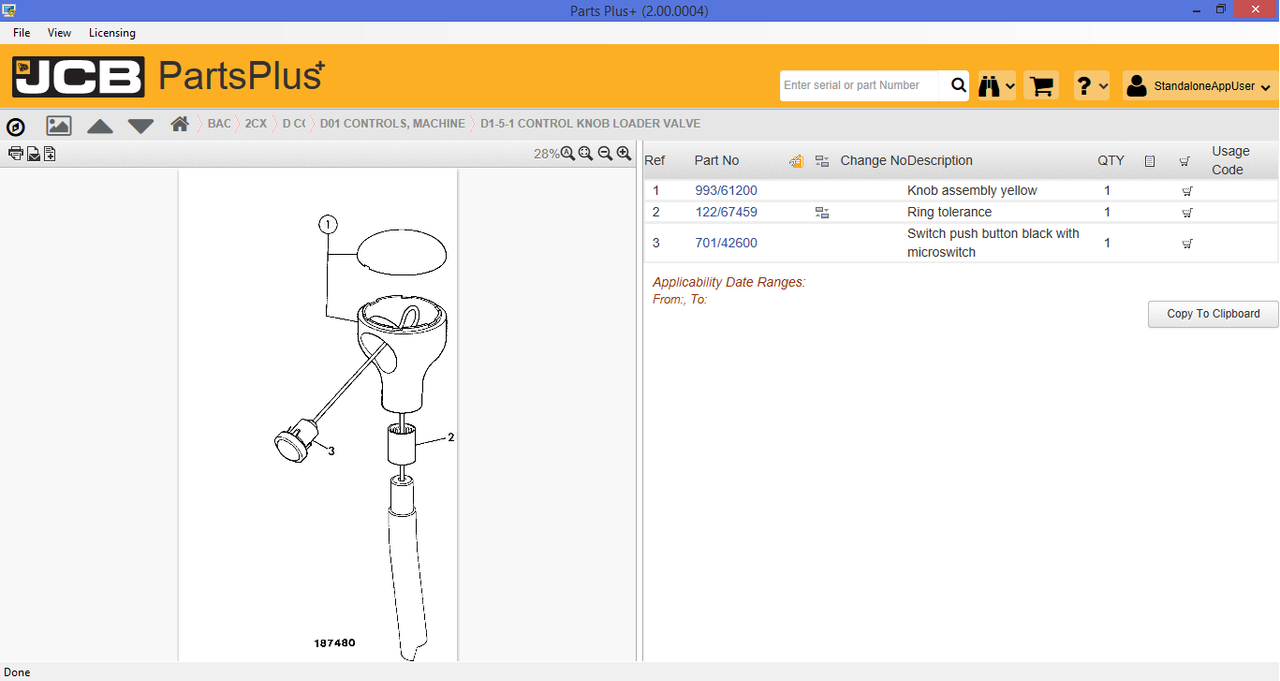Click the Description column header
This screenshot has width=1280, height=681.
point(940,161)
